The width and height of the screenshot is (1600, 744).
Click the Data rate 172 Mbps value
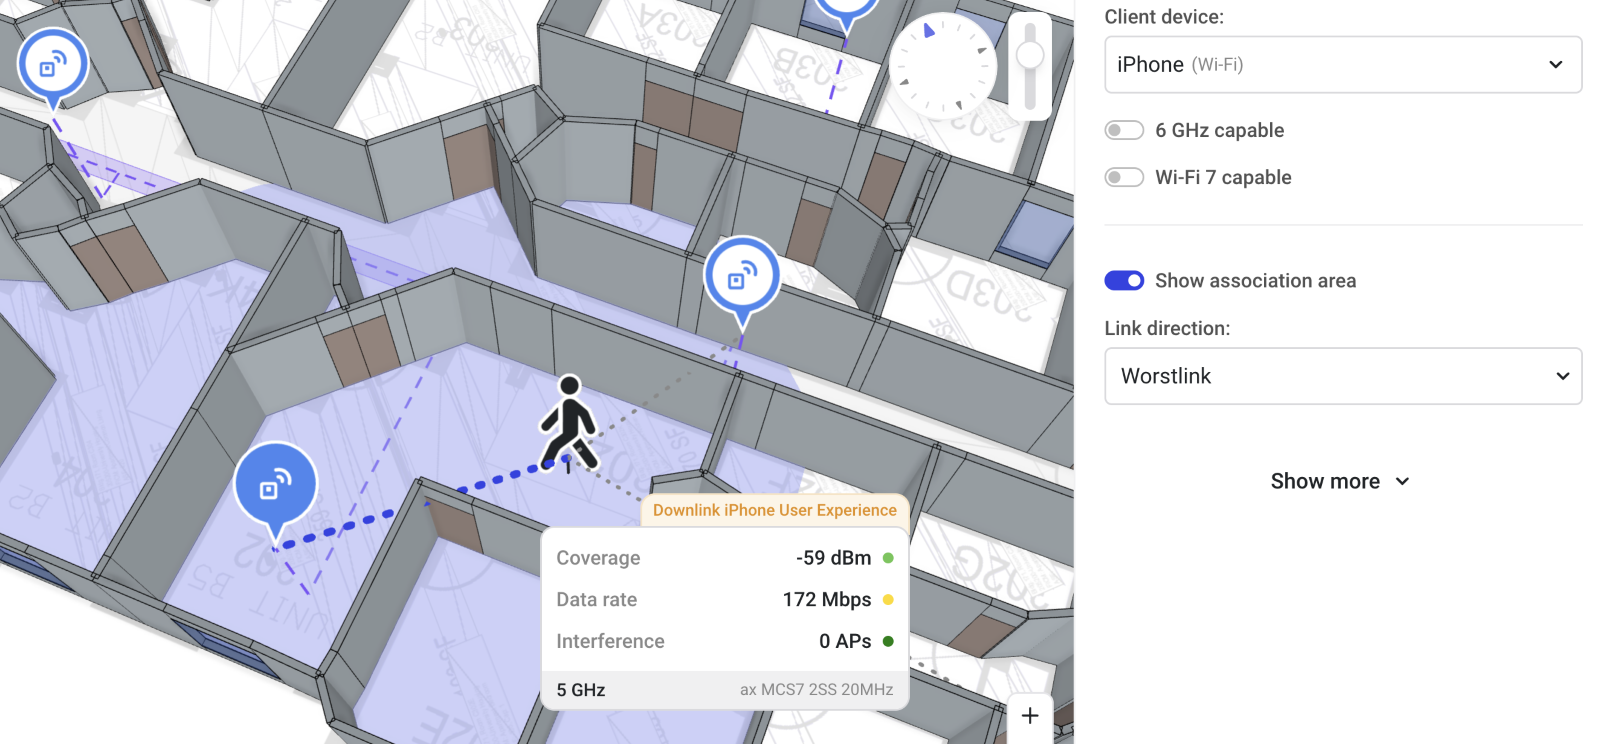(827, 600)
